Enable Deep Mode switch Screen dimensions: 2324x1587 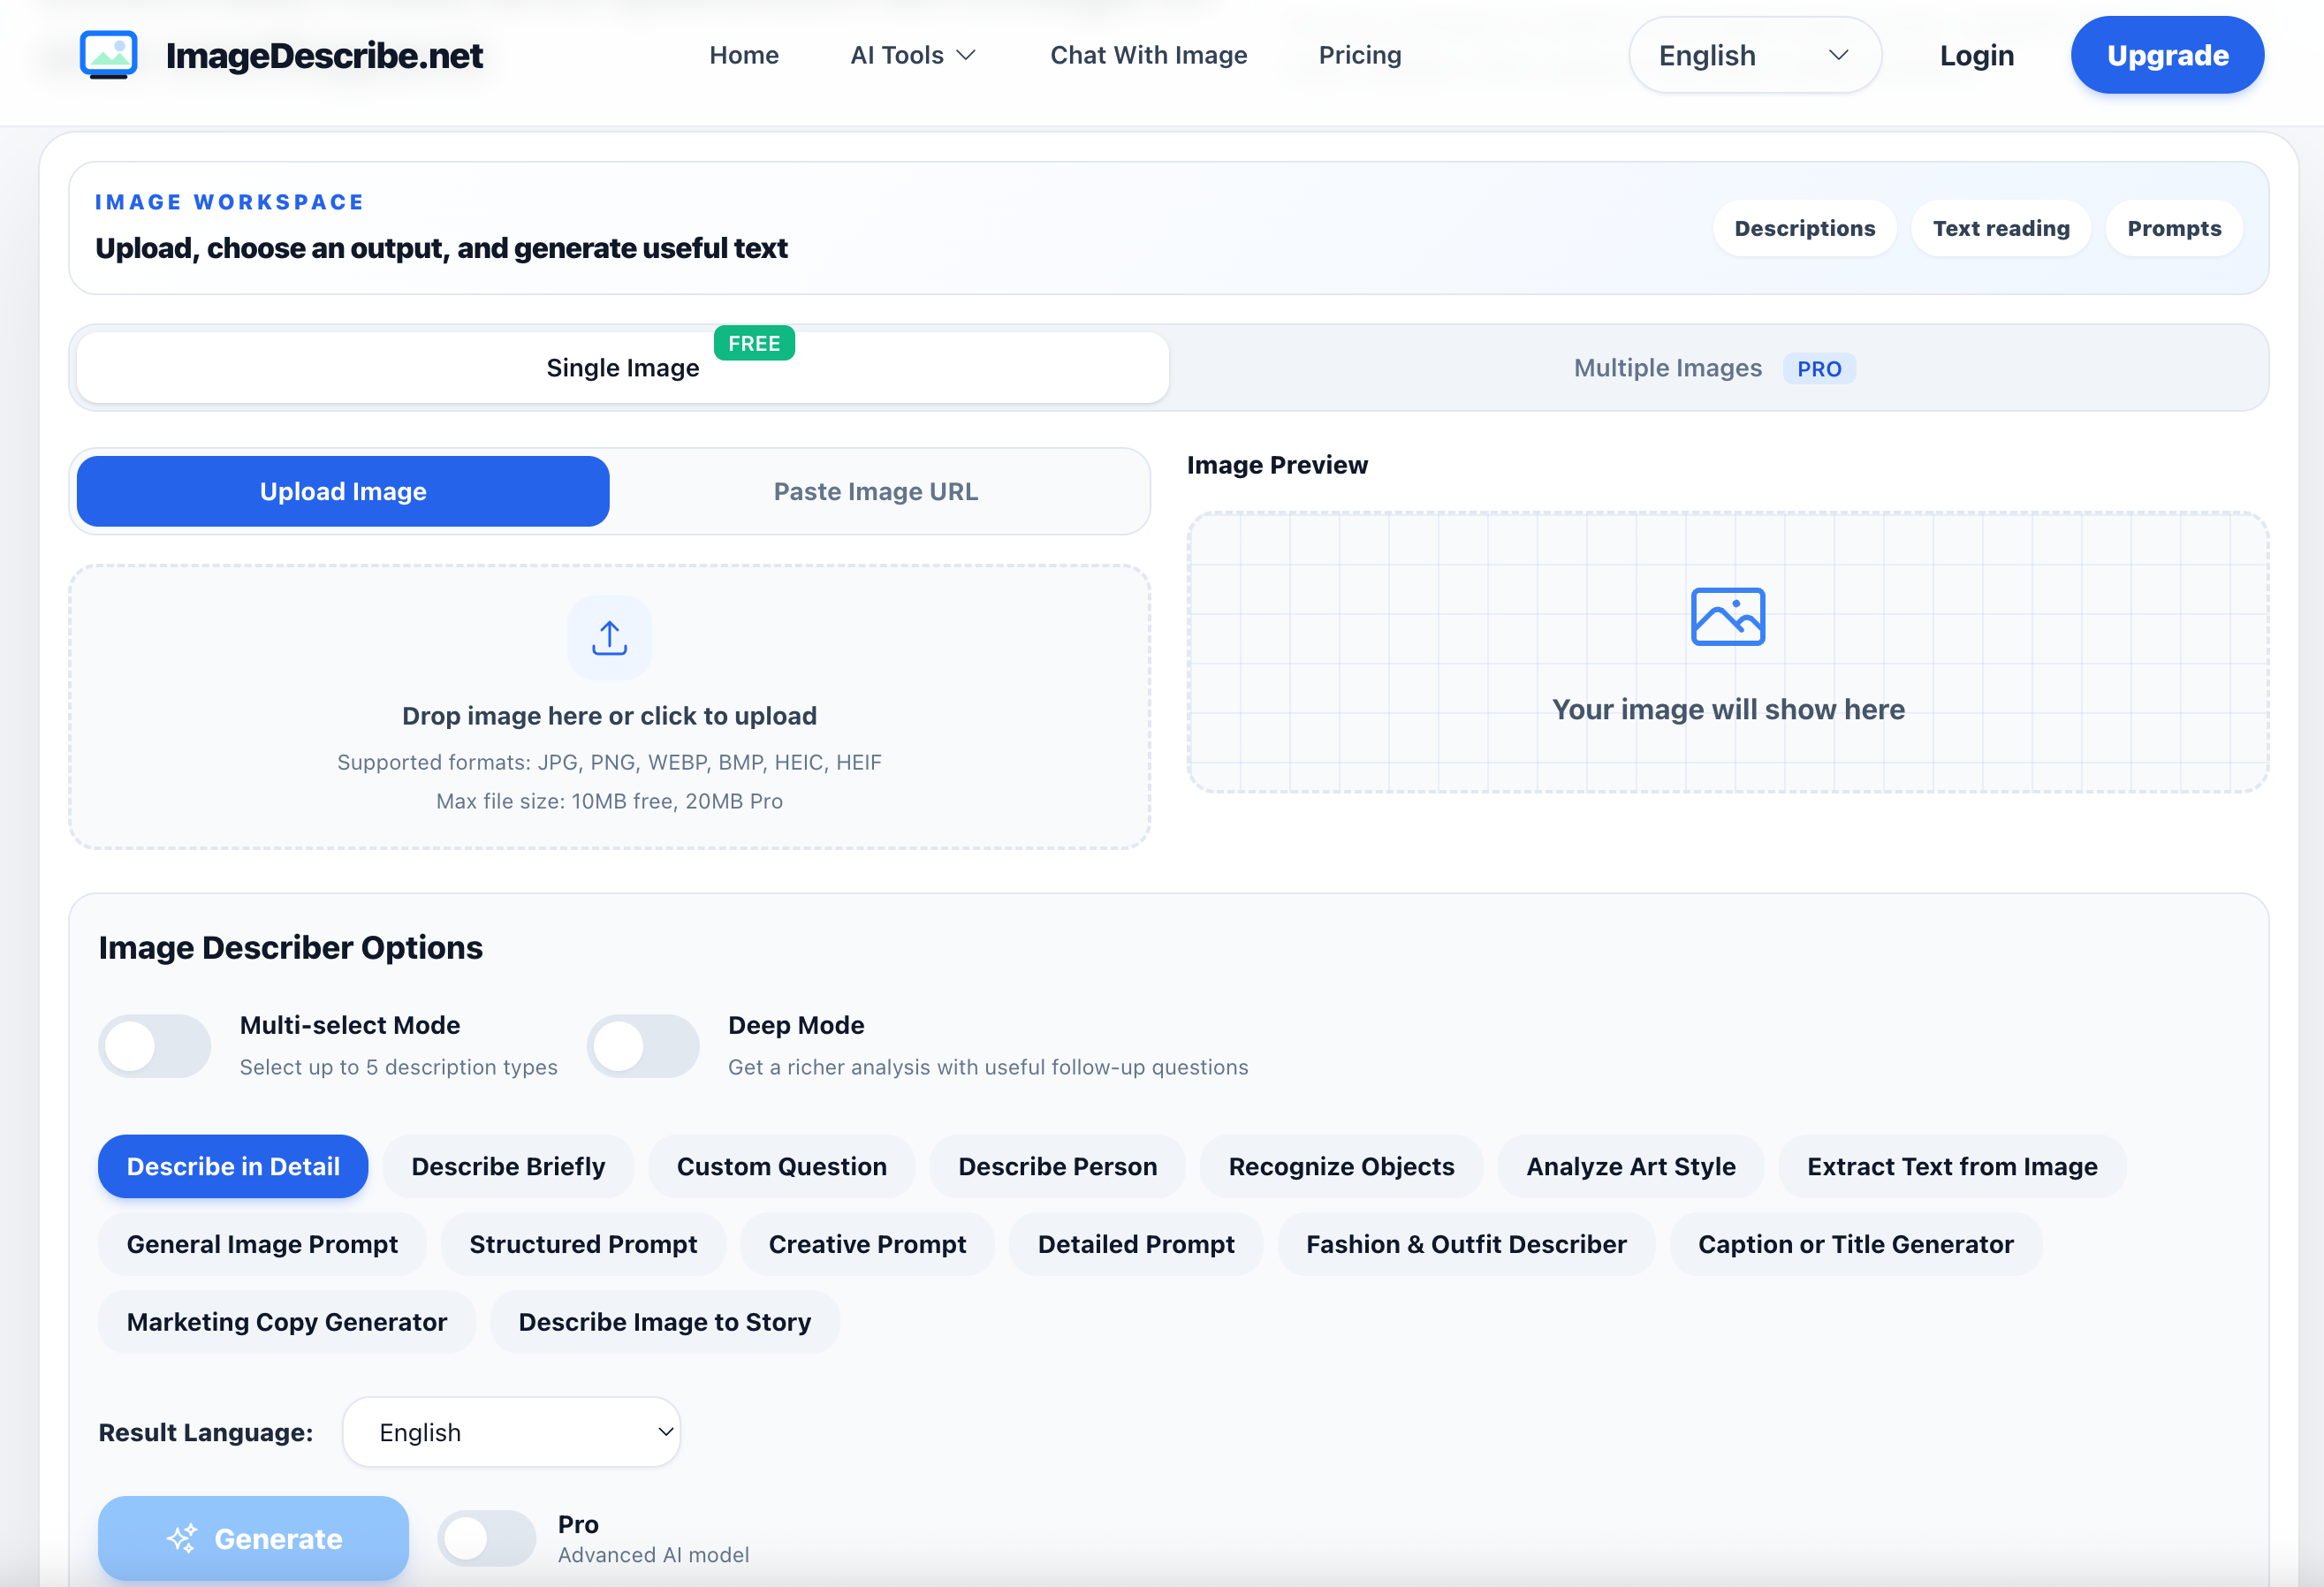(x=643, y=1046)
